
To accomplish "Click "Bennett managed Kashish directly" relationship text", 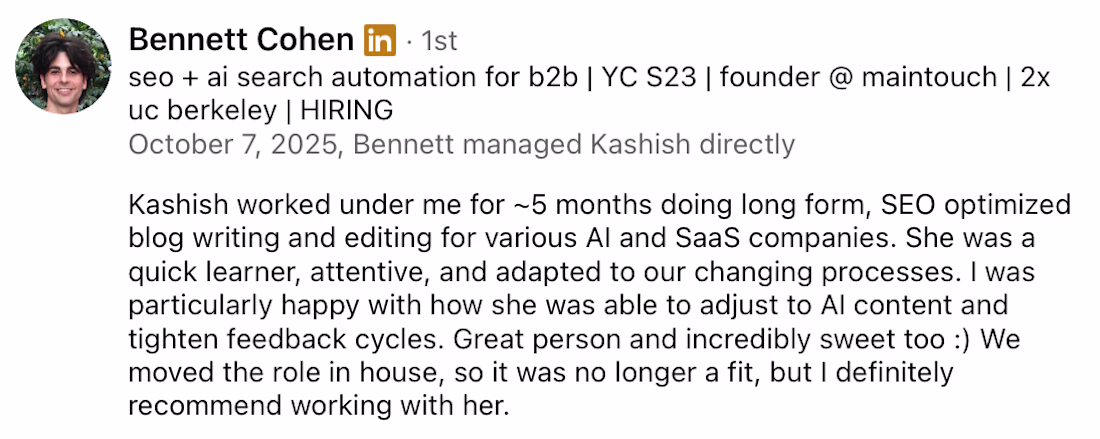I will point(574,144).
